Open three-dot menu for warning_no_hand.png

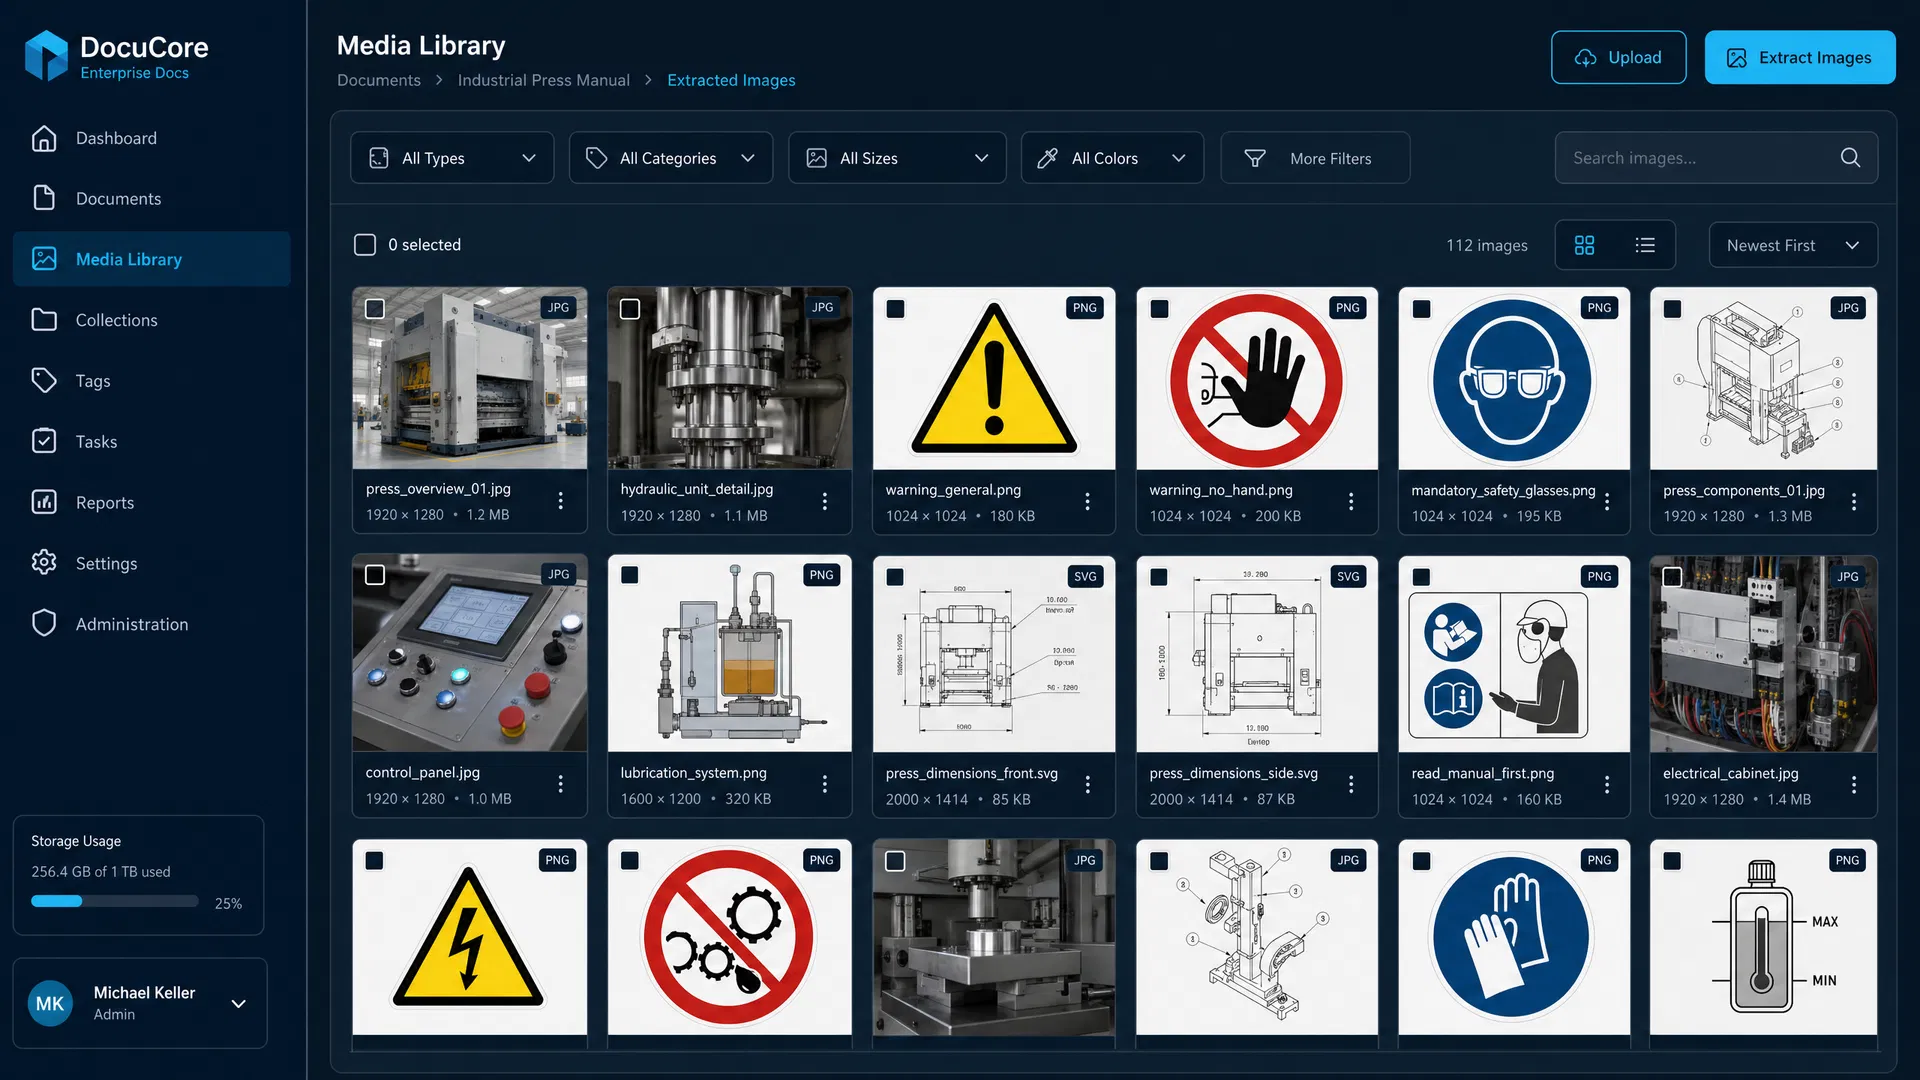click(1350, 501)
